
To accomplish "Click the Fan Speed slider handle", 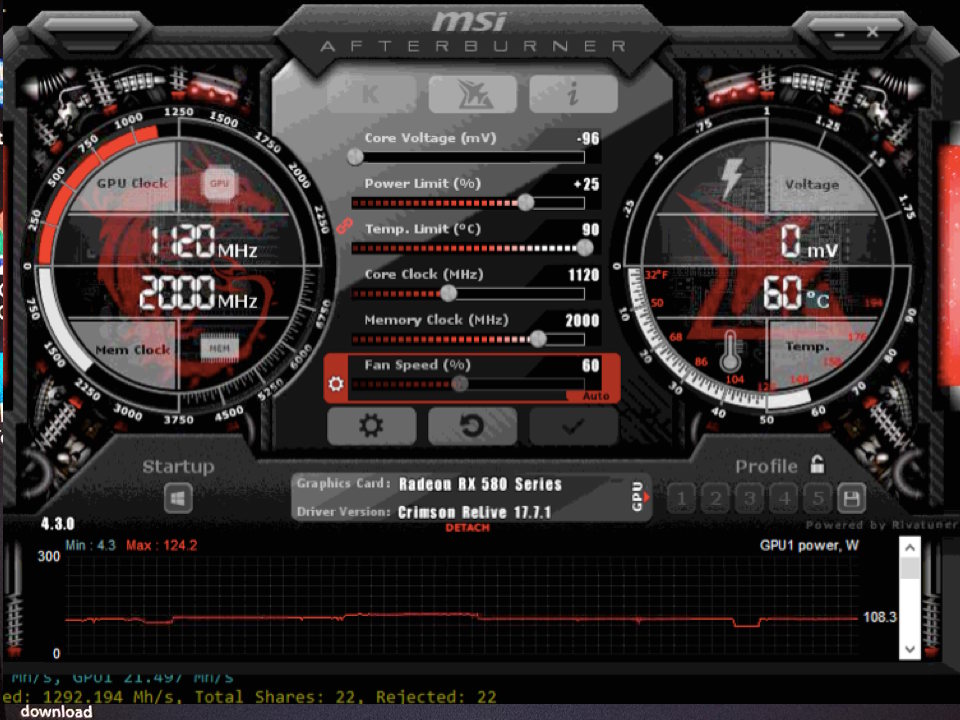I will [459, 384].
